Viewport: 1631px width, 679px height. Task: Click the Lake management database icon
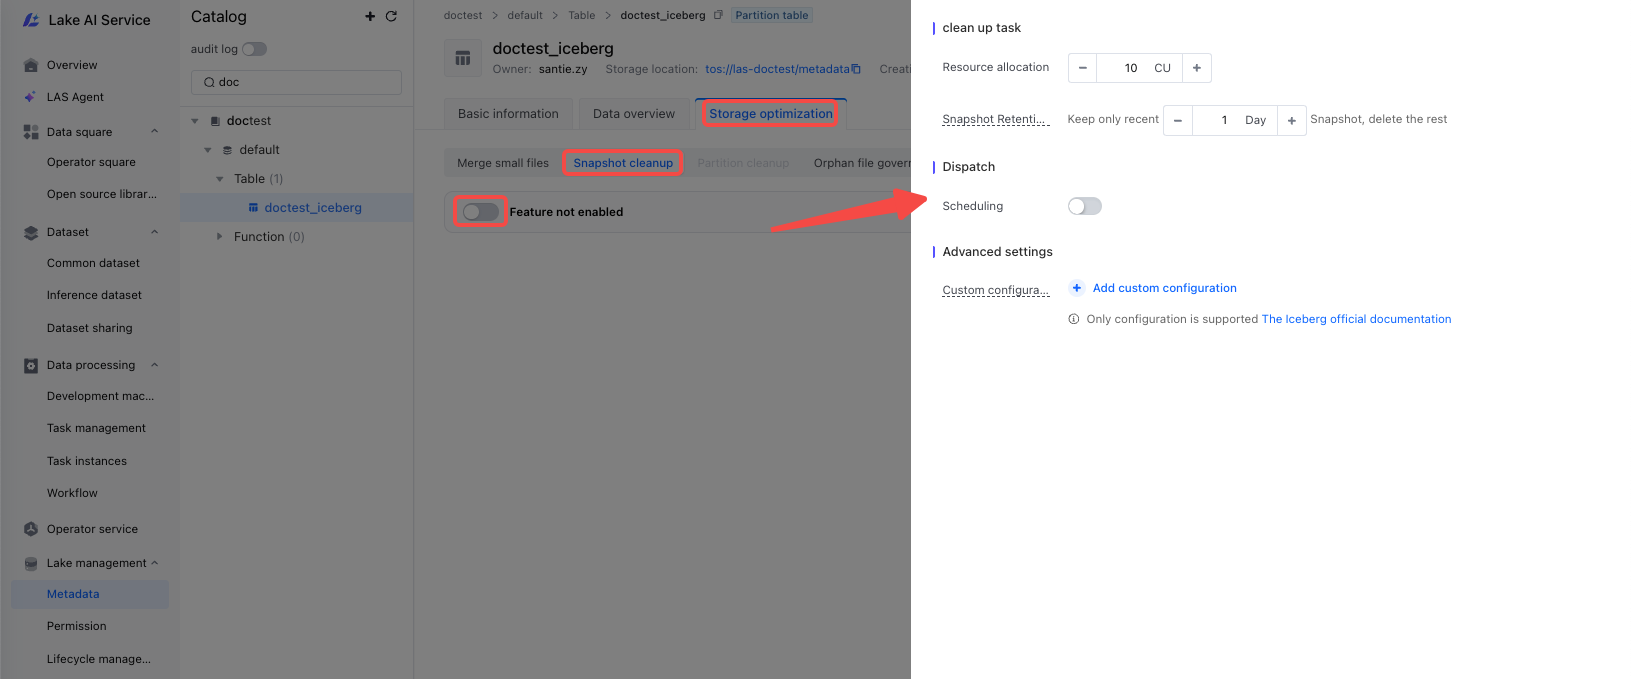pyautogui.click(x=31, y=563)
